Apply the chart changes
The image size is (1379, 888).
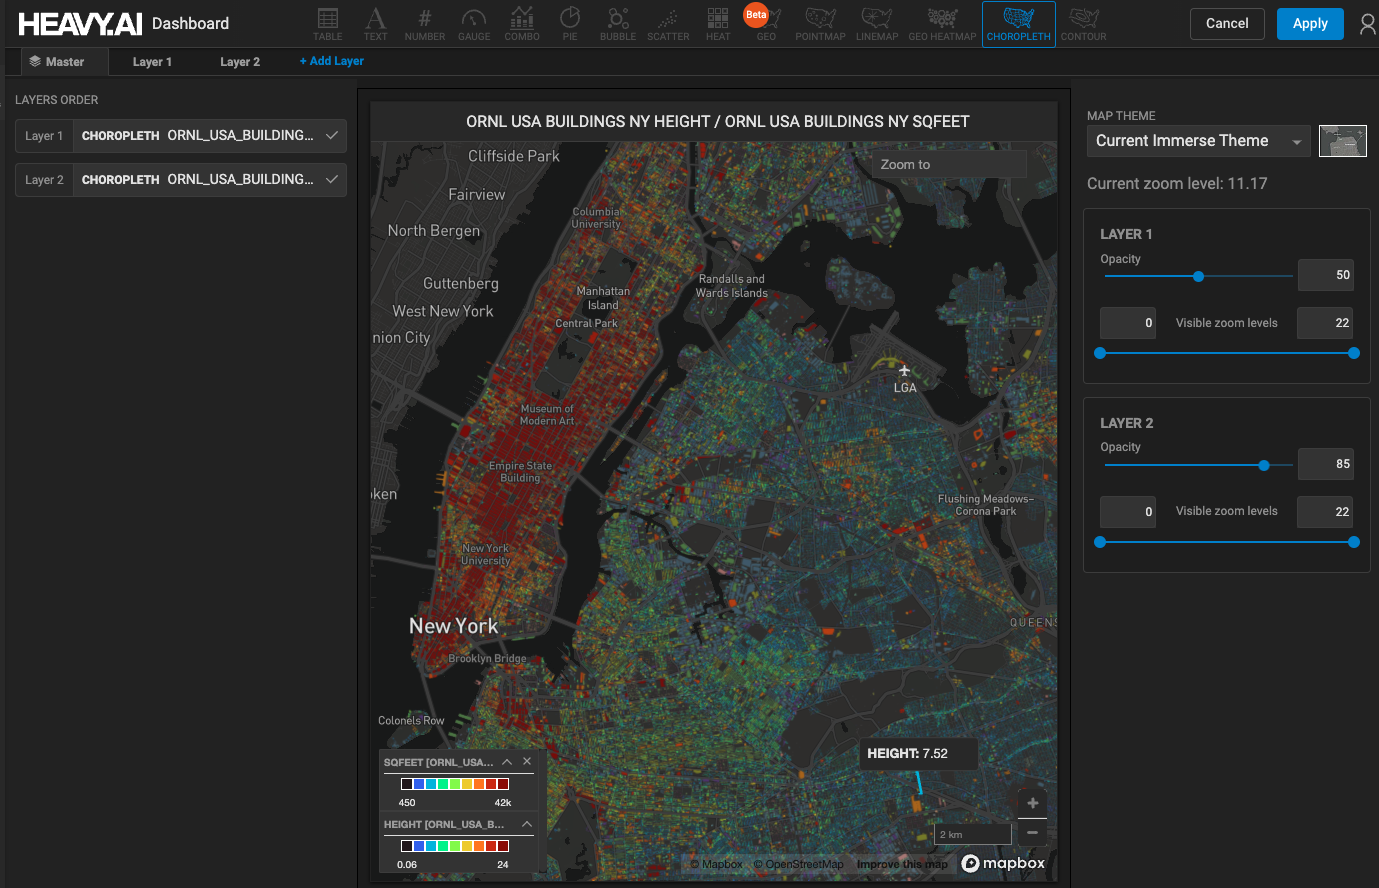pyautogui.click(x=1310, y=24)
